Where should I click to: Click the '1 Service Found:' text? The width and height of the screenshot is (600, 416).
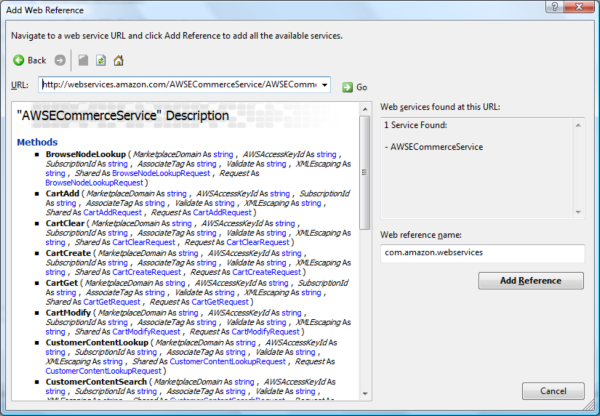pos(415,125)
